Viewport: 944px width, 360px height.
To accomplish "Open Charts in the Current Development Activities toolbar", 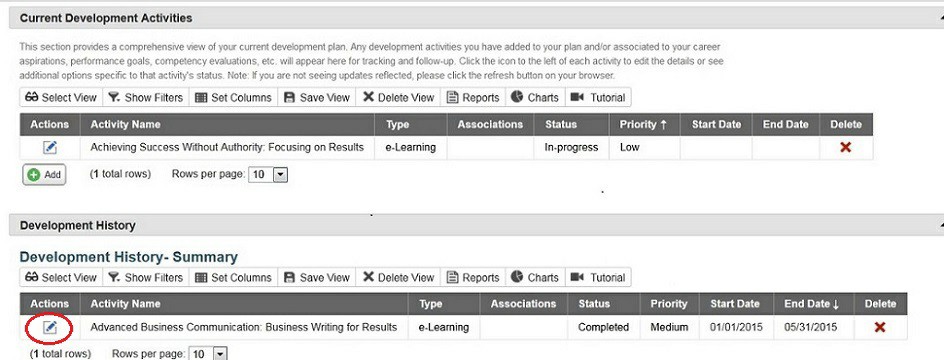I will click(535, 98).
